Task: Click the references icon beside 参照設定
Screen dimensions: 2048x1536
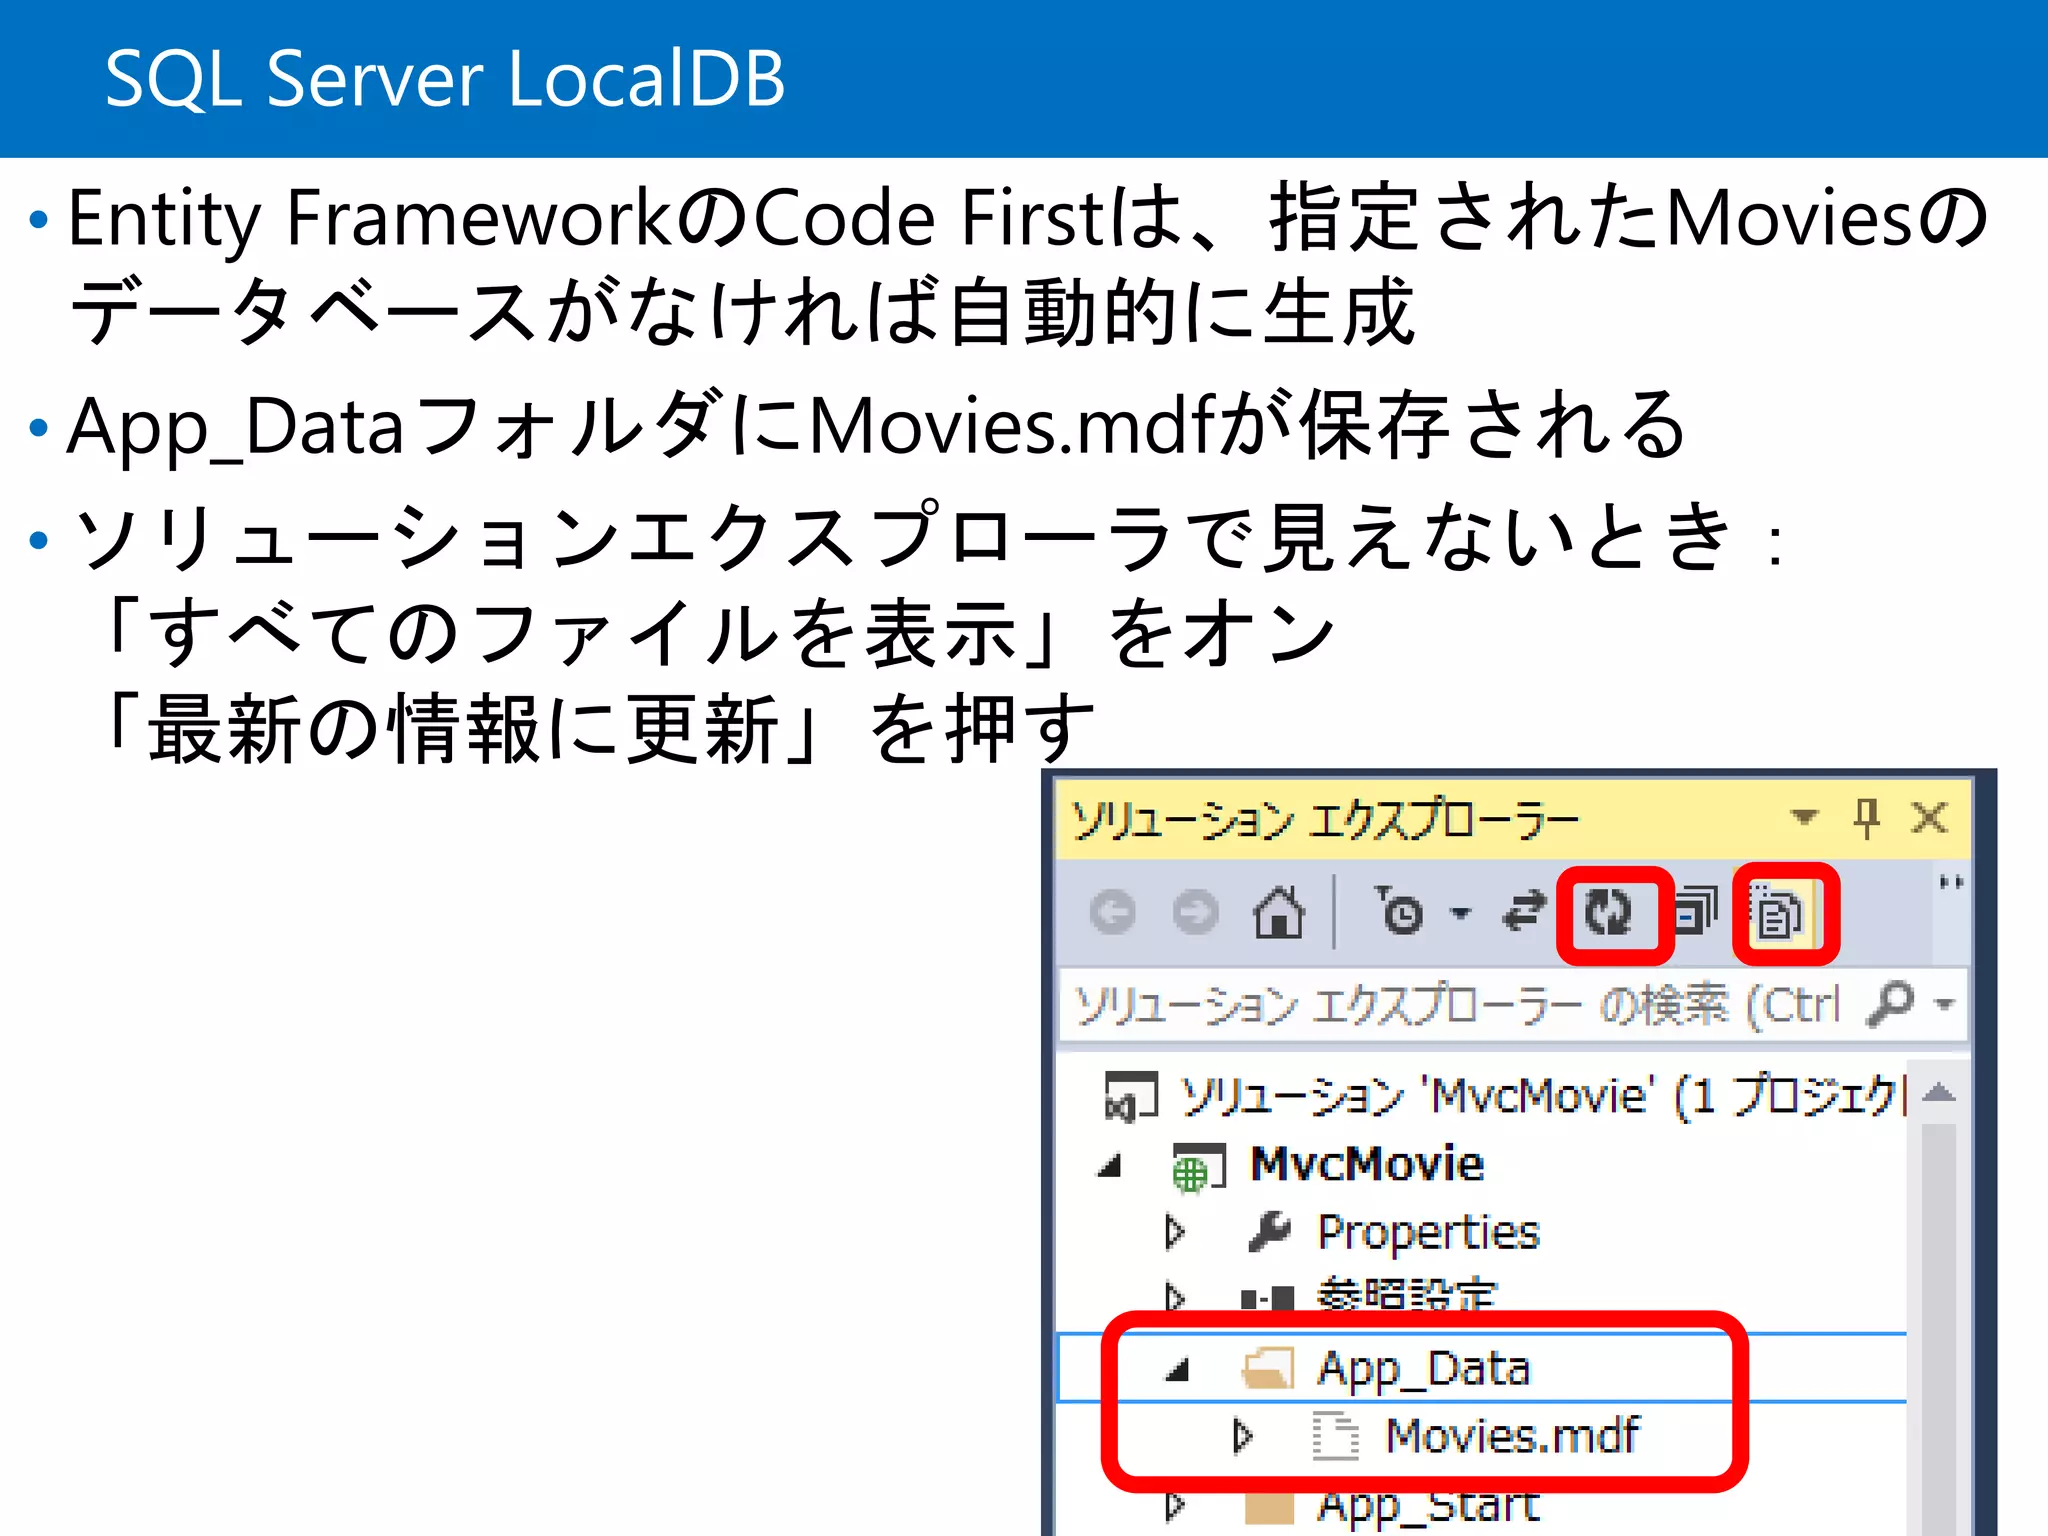Action: [x=1267, y=1299]
